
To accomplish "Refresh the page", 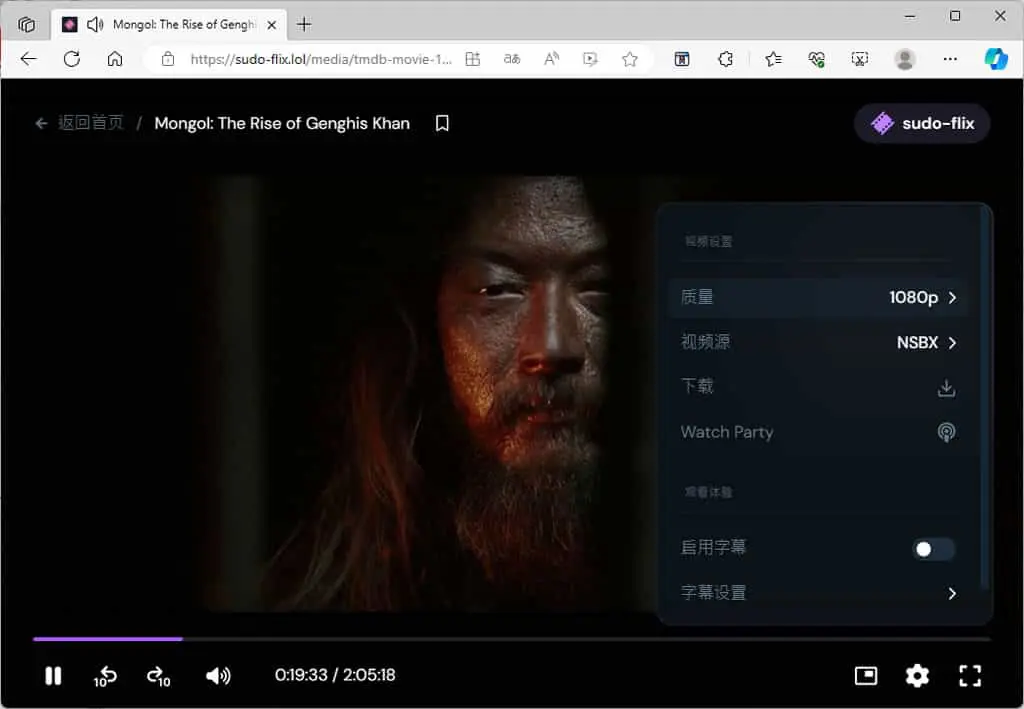I will (x=72, y=59).
